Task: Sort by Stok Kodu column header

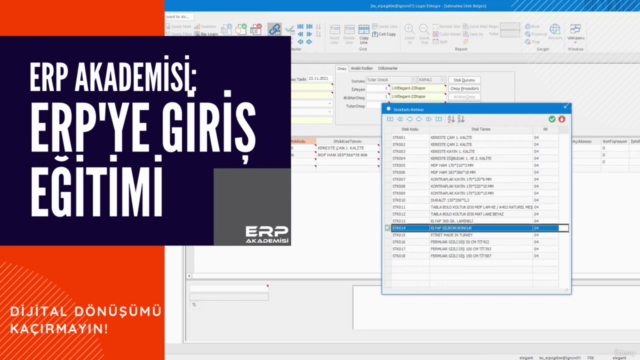Action: pos(410,129)
